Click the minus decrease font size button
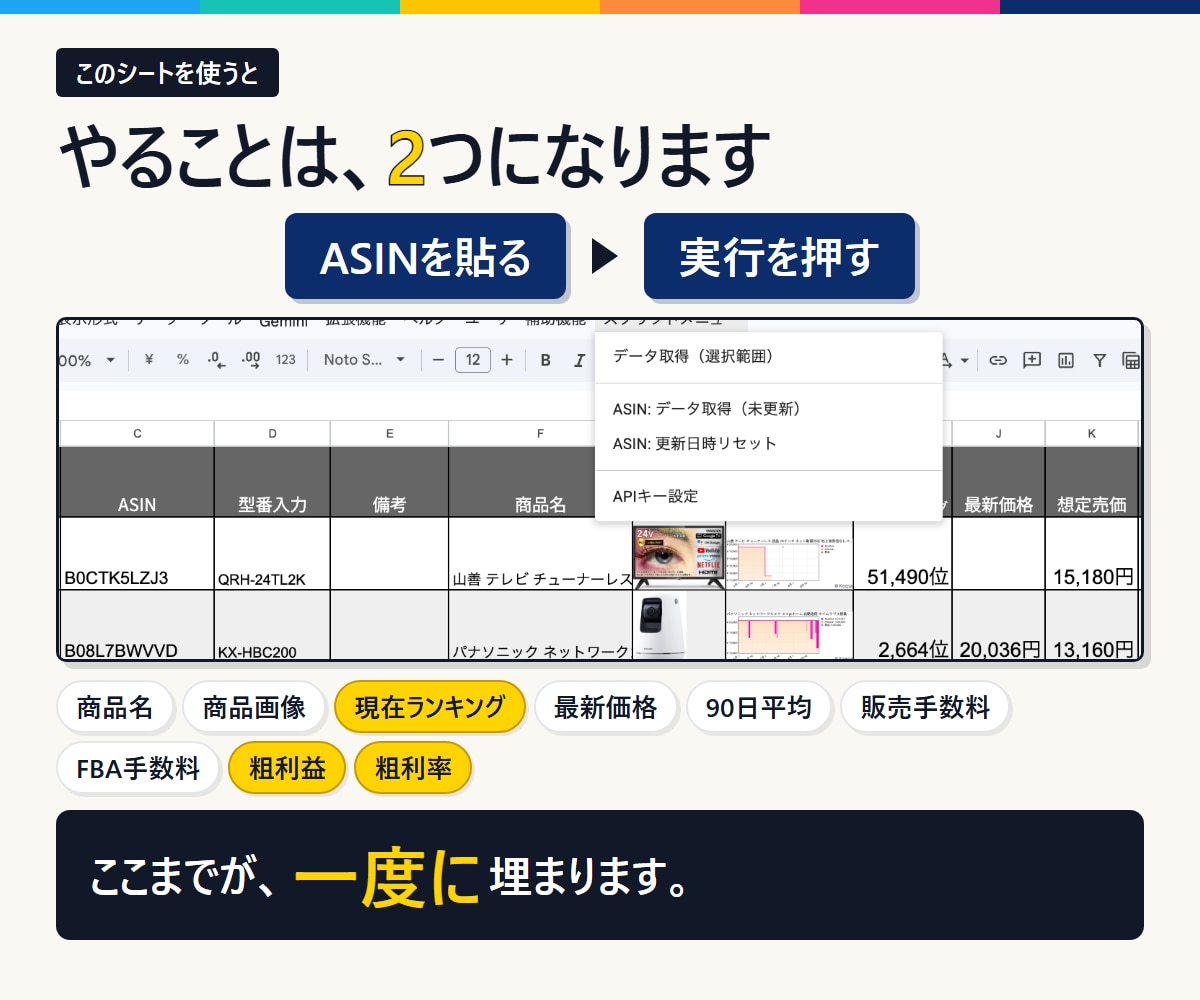1200x1000 pixels. [x=438, y=360]
